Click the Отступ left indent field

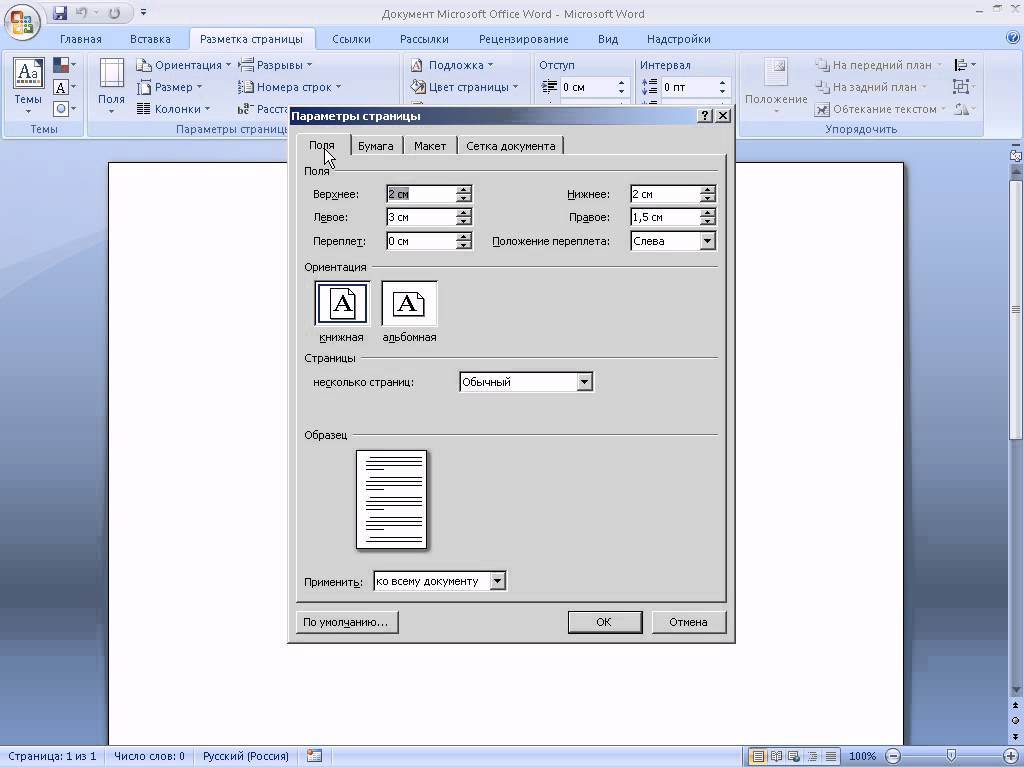coord(588,87)
